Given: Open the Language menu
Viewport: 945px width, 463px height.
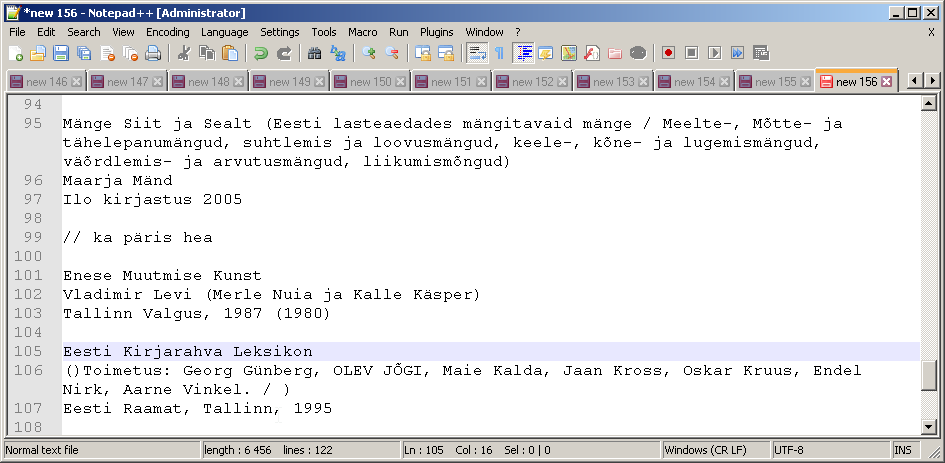Looking at the screenshot, I should 225,32.
